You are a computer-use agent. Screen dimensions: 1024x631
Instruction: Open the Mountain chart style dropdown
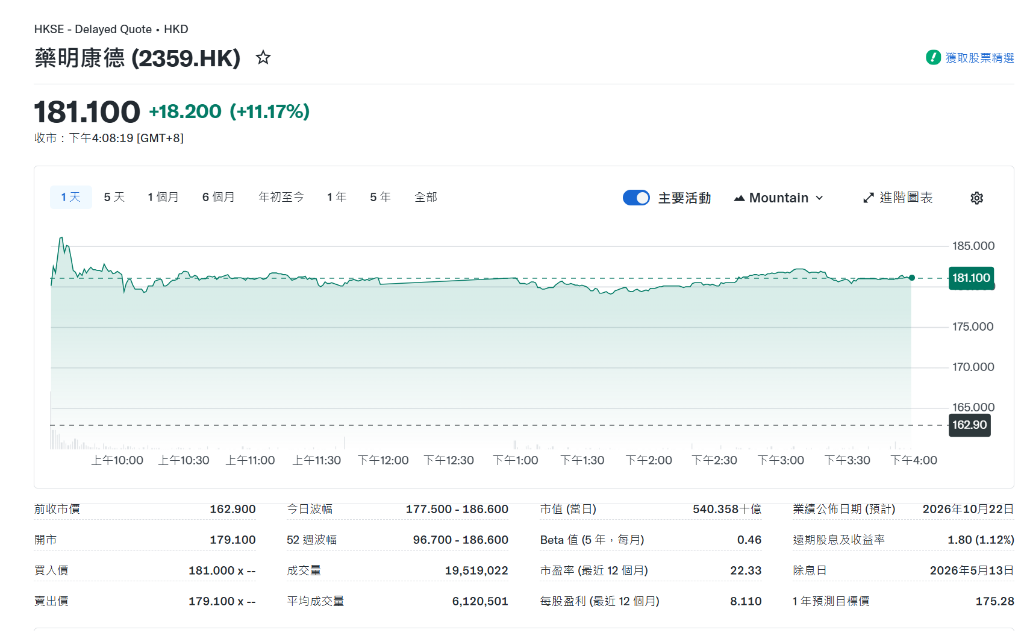[x=778, y=198]
